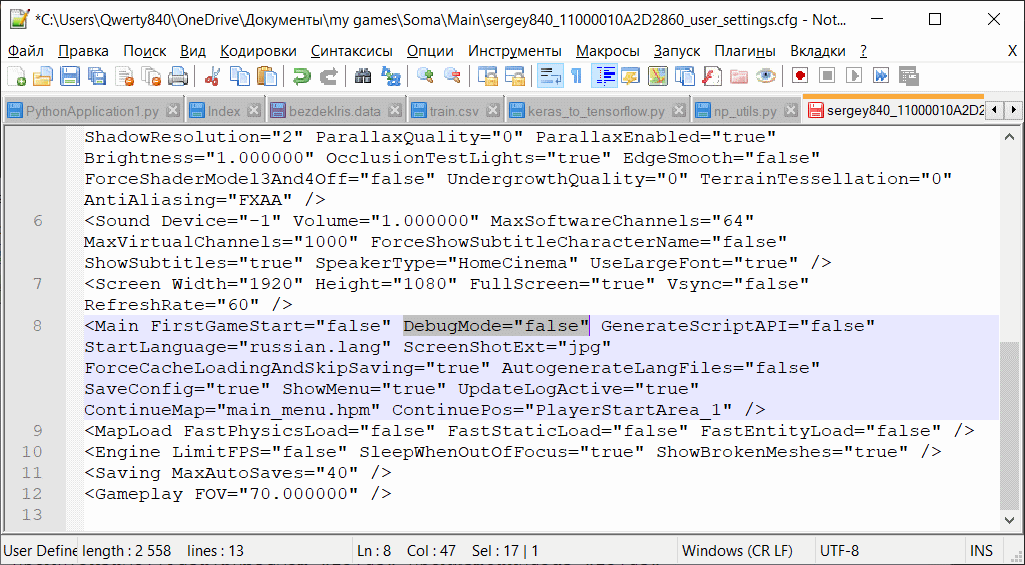The height and width of the screenshot is (565, 1025).
Task: Run macro multiple times icon
Action: pos(881,77)
